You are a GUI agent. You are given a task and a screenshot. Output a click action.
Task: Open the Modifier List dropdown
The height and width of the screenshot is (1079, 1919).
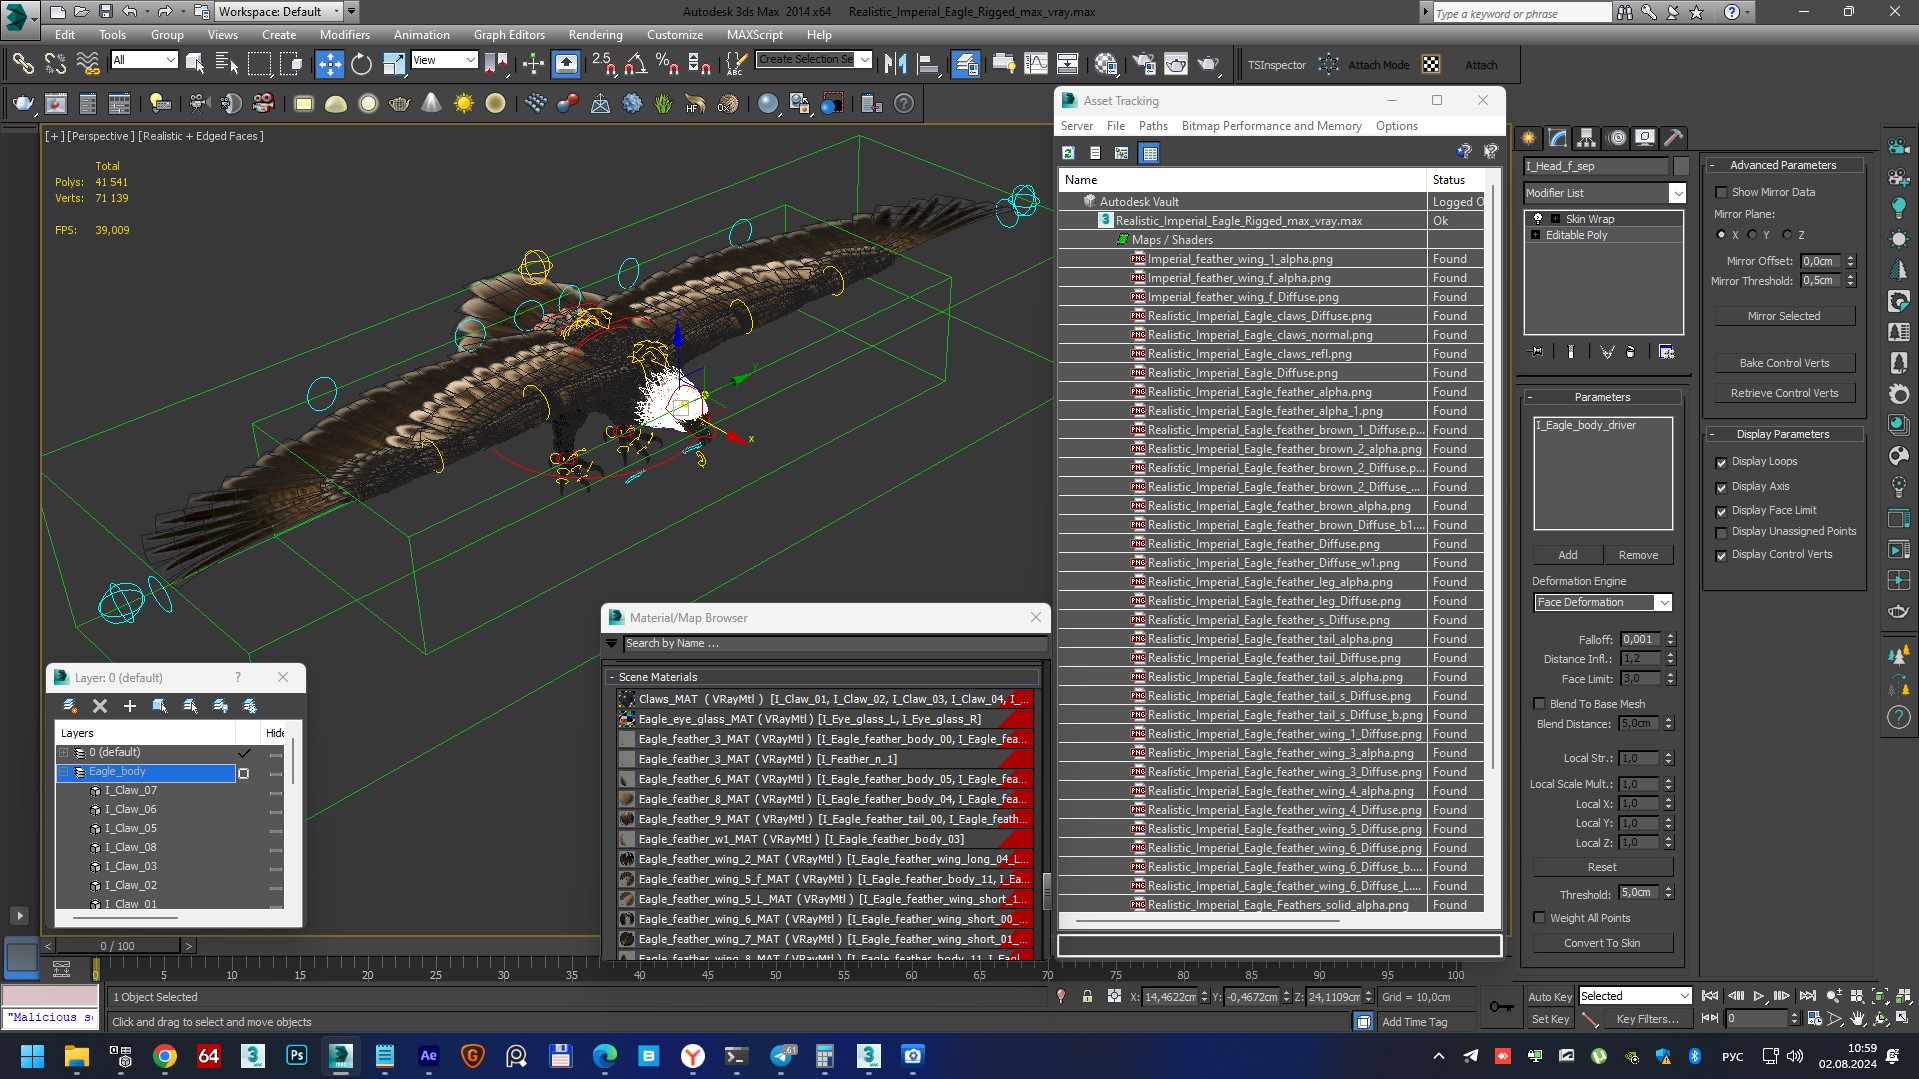pyautogui.click(x=1604, y=193)
